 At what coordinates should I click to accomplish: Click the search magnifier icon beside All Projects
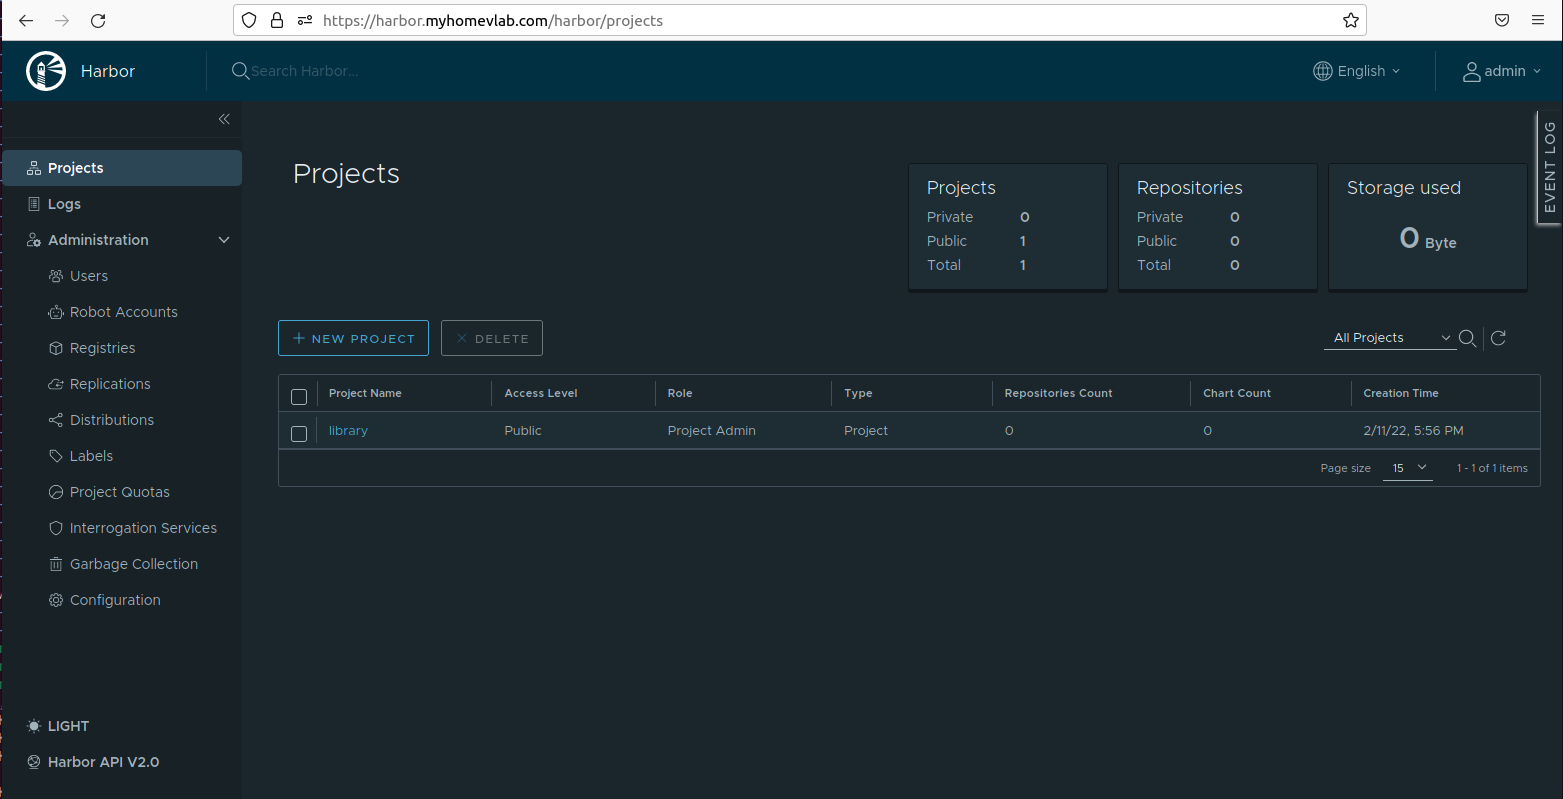point(1467,338)
